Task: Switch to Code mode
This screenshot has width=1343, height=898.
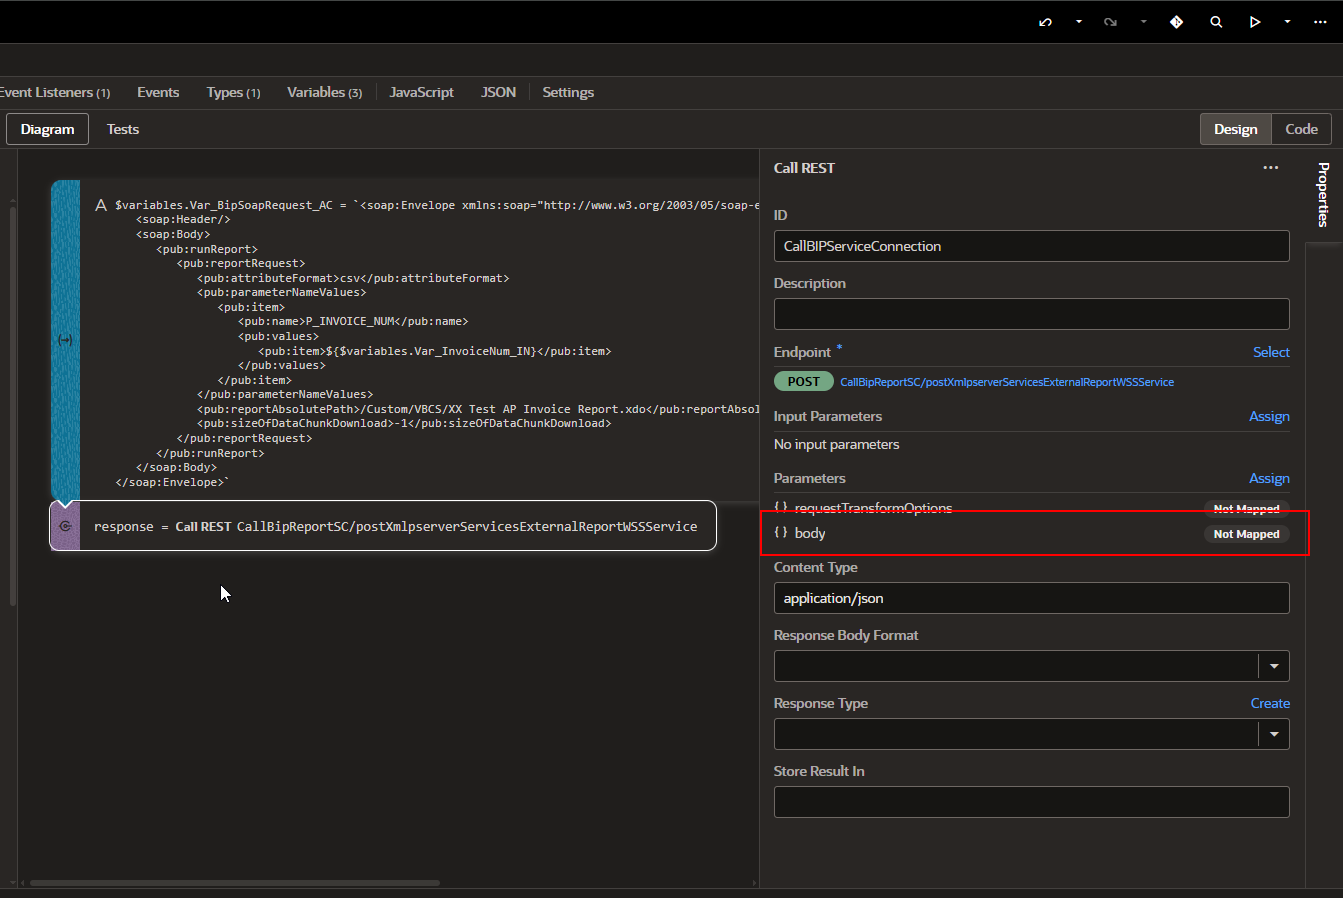Action: [1301, 129]
